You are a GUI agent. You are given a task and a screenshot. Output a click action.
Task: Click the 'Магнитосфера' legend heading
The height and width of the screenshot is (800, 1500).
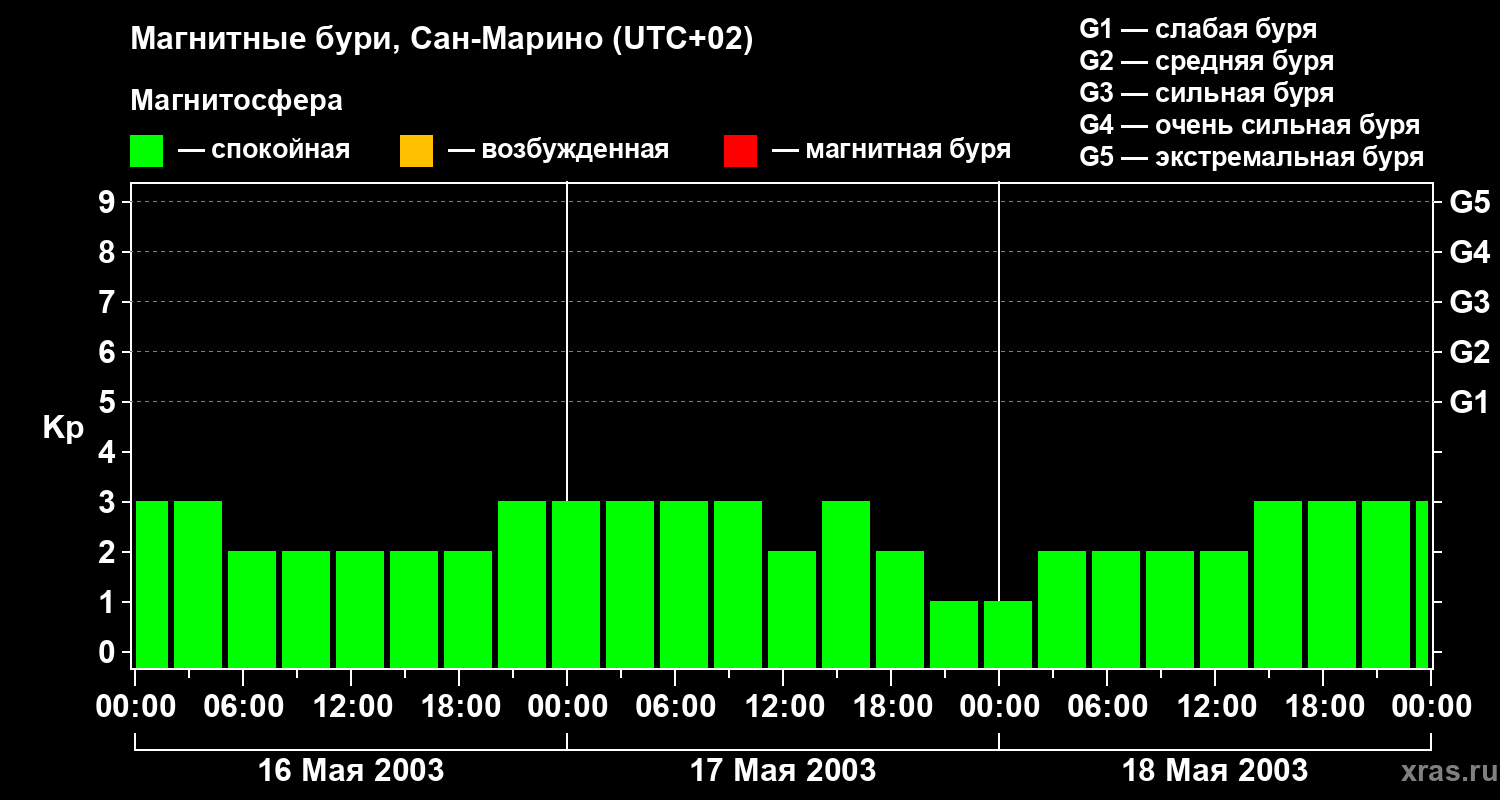(x=236, y=100)
